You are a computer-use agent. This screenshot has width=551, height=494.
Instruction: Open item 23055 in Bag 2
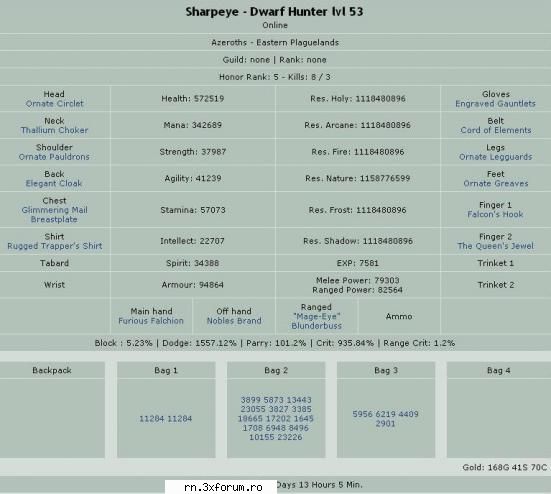[x=253, y=409]
